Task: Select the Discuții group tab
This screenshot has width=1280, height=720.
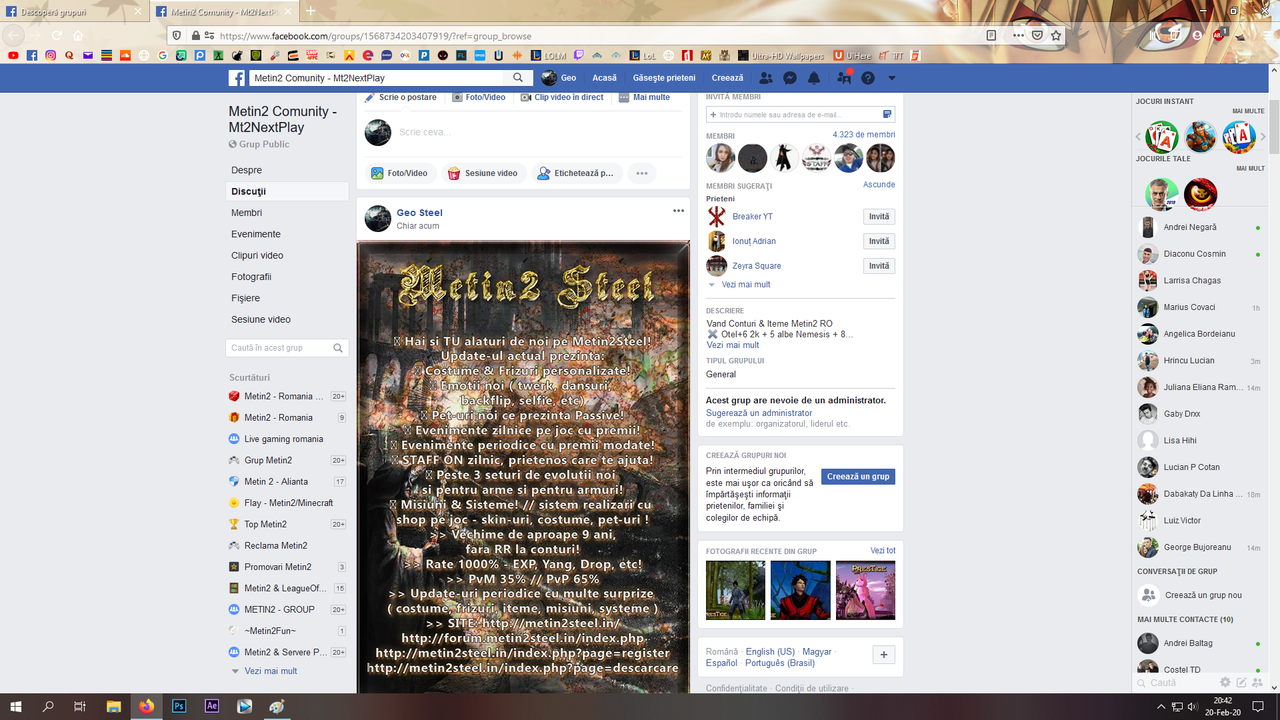Action: pos(287,191)
